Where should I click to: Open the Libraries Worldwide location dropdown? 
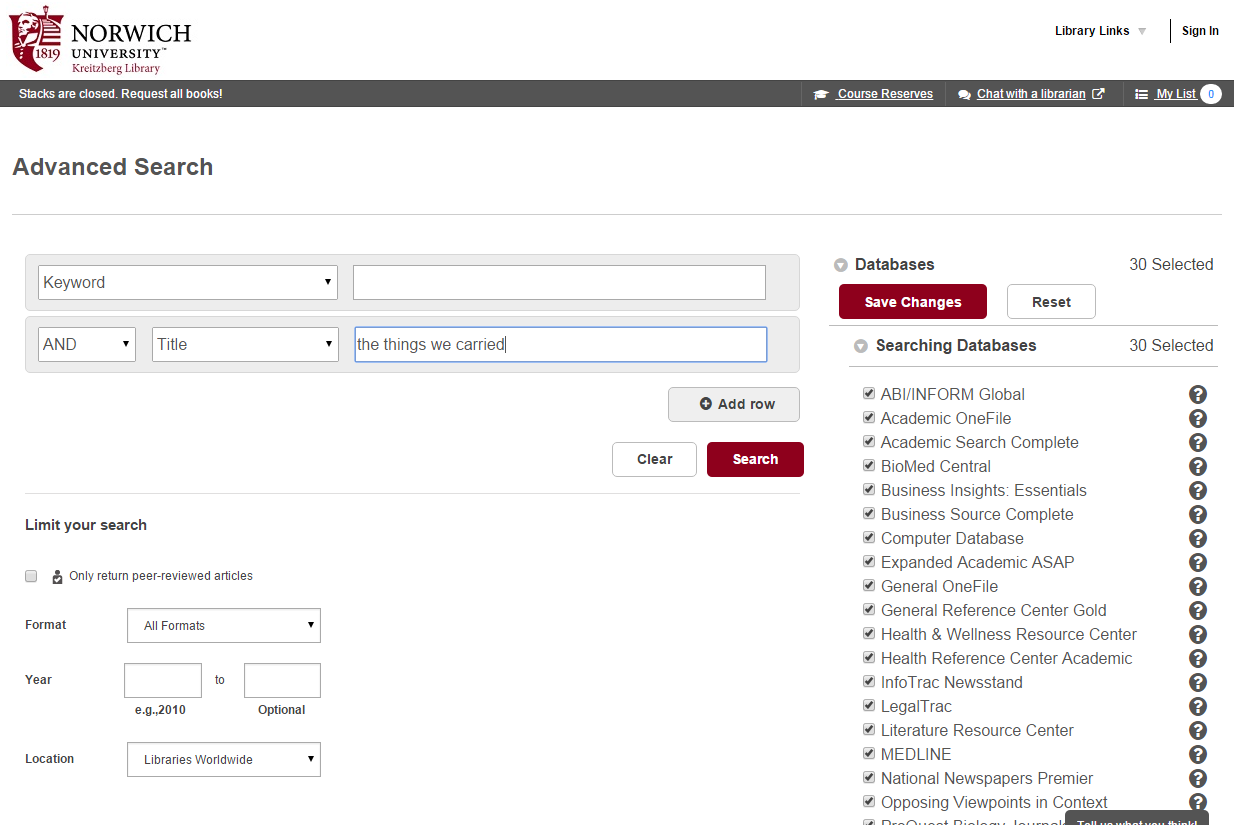[223, 759]
